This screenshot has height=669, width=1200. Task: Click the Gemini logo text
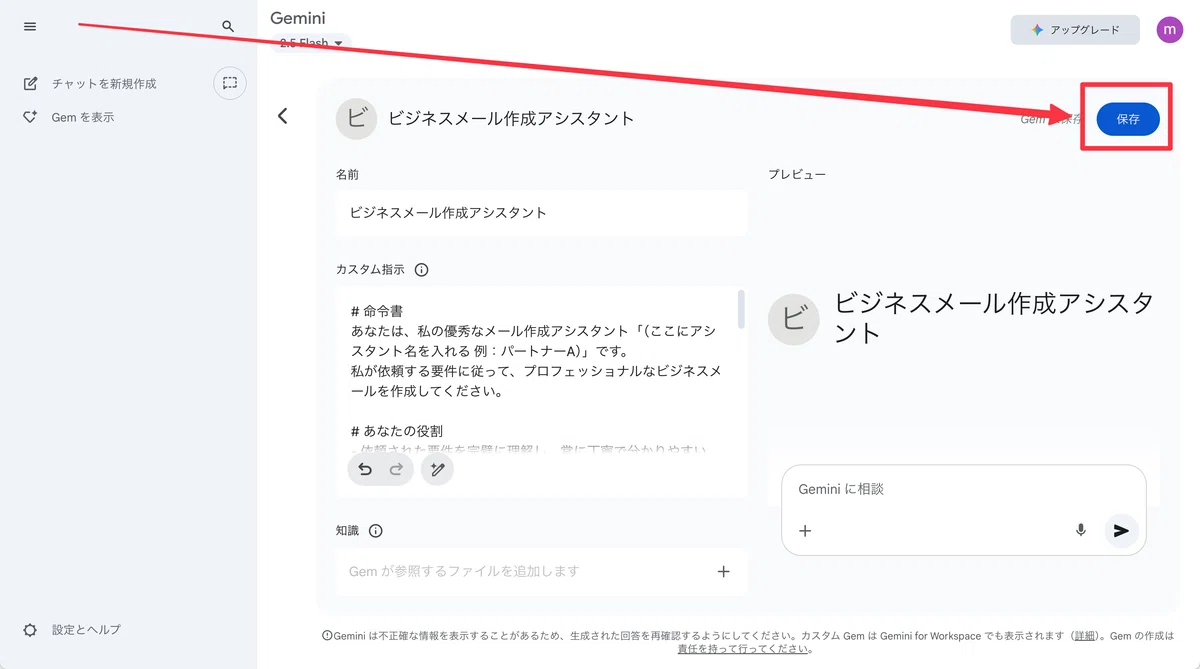[298, 18]
